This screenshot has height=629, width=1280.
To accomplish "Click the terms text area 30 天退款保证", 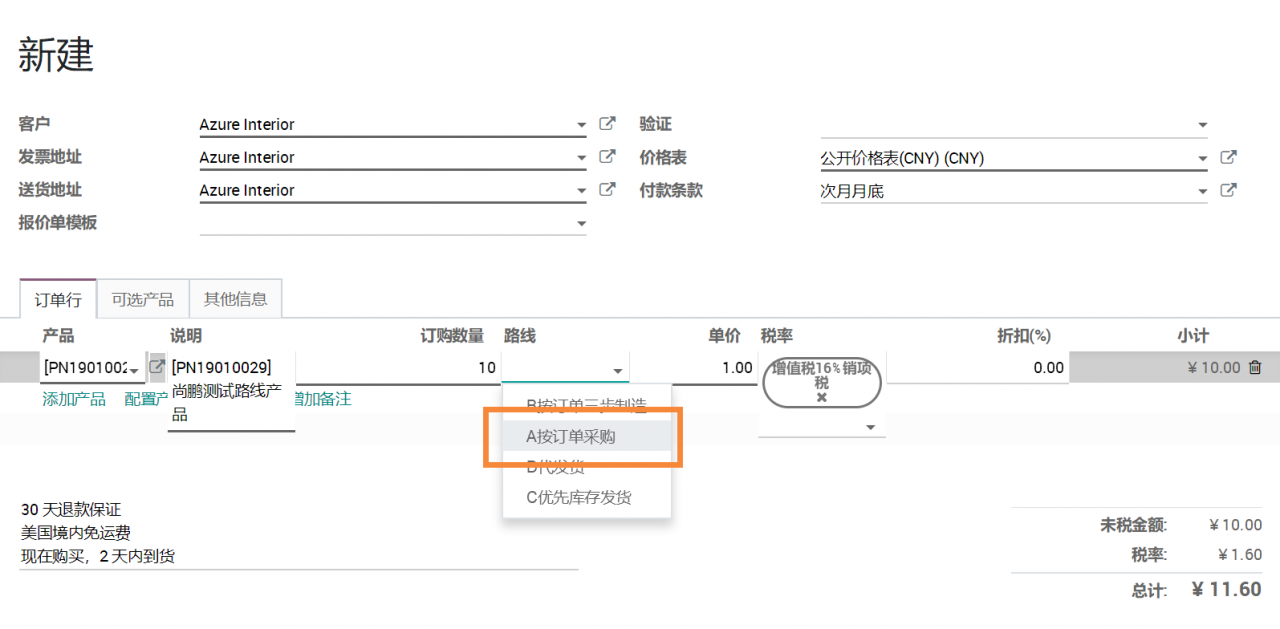I will click(300, 533).
